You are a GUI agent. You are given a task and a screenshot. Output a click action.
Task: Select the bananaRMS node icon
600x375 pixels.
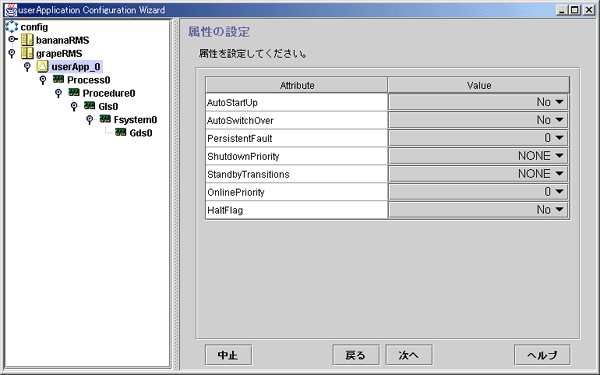click(x=27, y=40)
